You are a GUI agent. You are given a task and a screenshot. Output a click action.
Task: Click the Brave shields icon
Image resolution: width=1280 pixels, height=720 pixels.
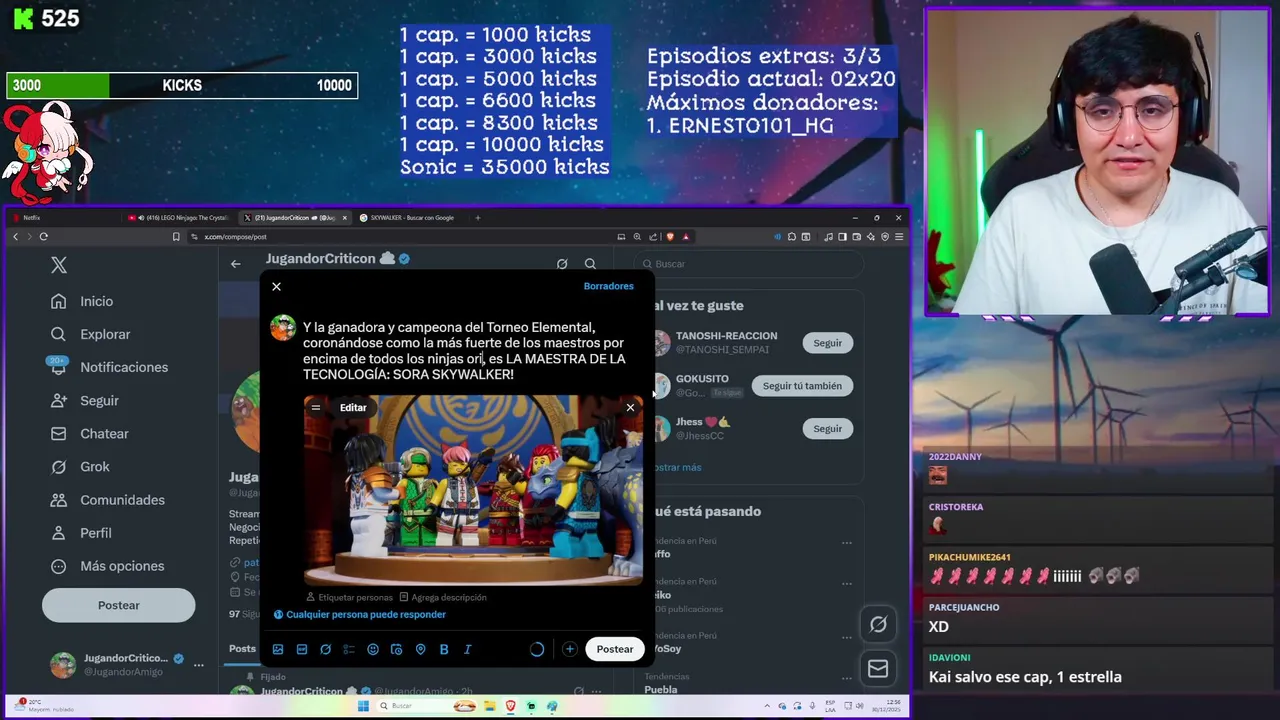[670, 237]
